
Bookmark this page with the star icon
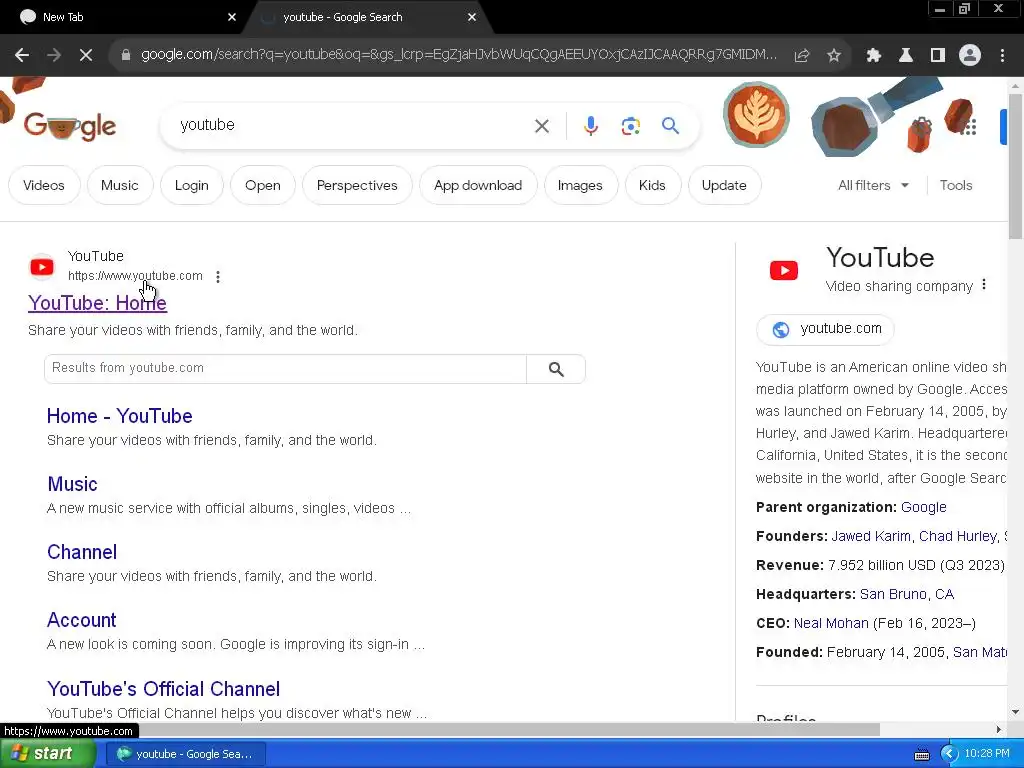point(834,56)
